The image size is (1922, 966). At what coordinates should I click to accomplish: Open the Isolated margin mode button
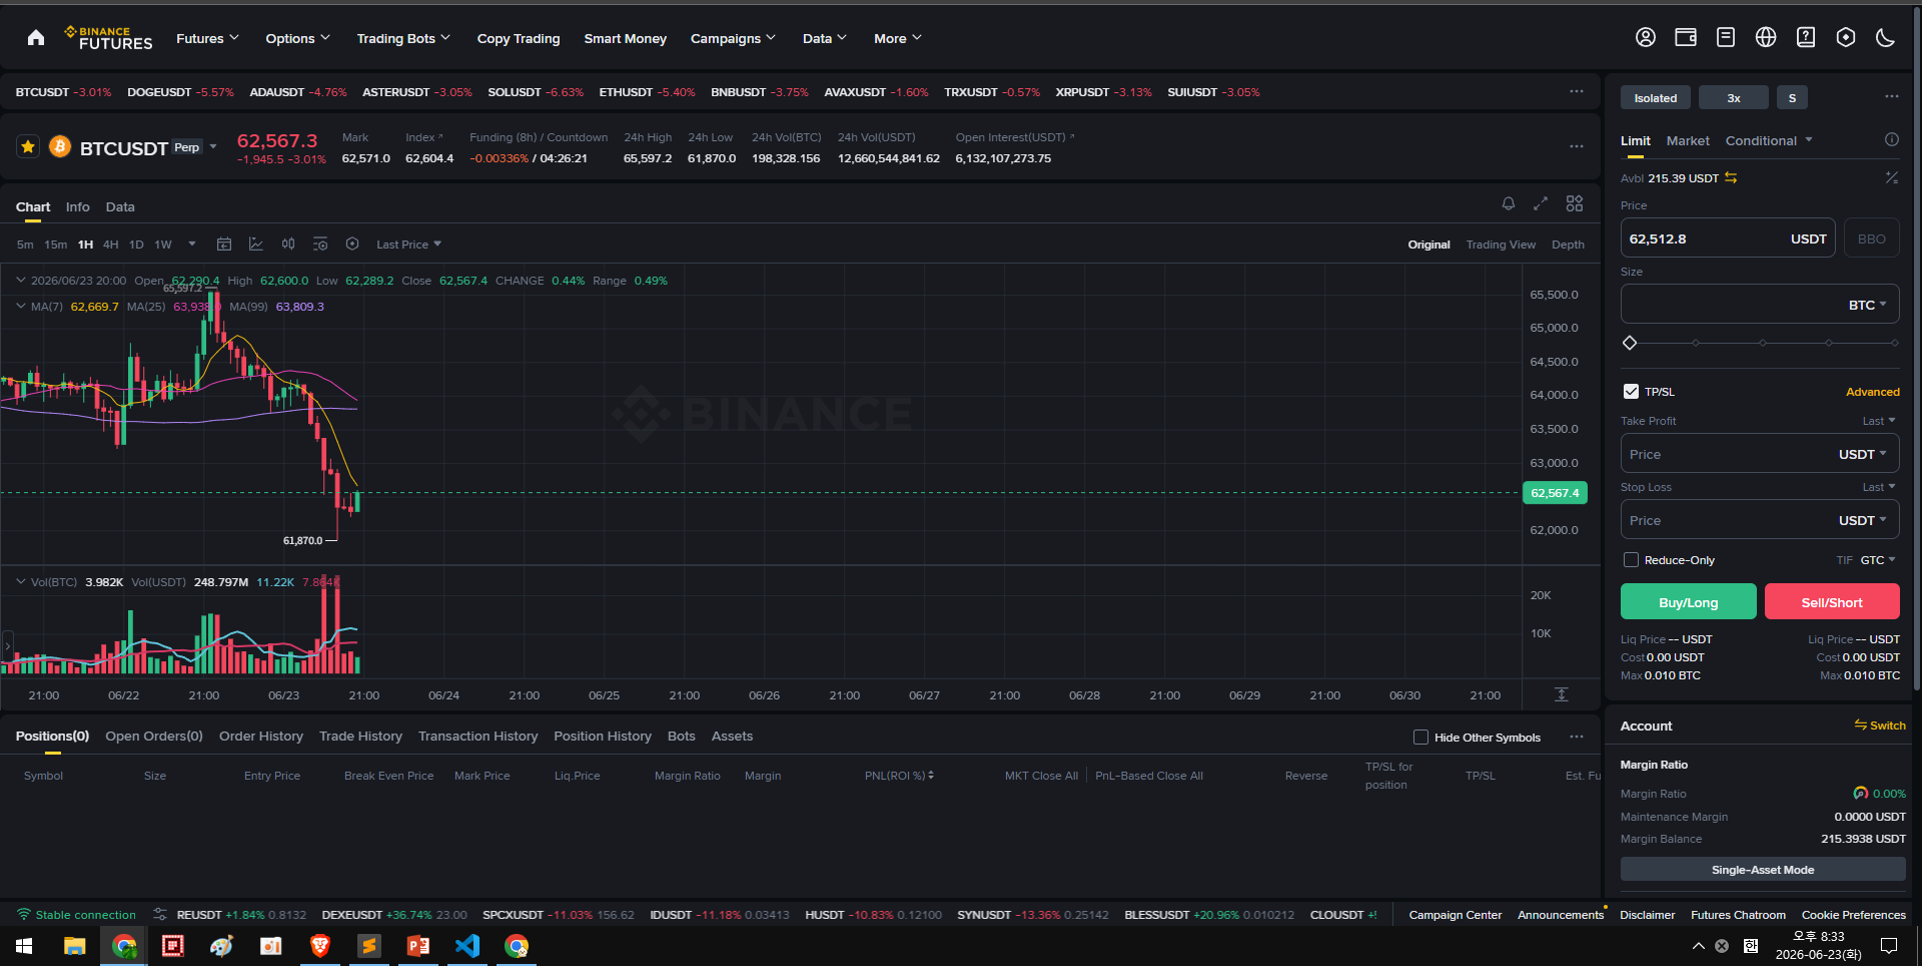pyautogui.click(x=1655, y=98)
